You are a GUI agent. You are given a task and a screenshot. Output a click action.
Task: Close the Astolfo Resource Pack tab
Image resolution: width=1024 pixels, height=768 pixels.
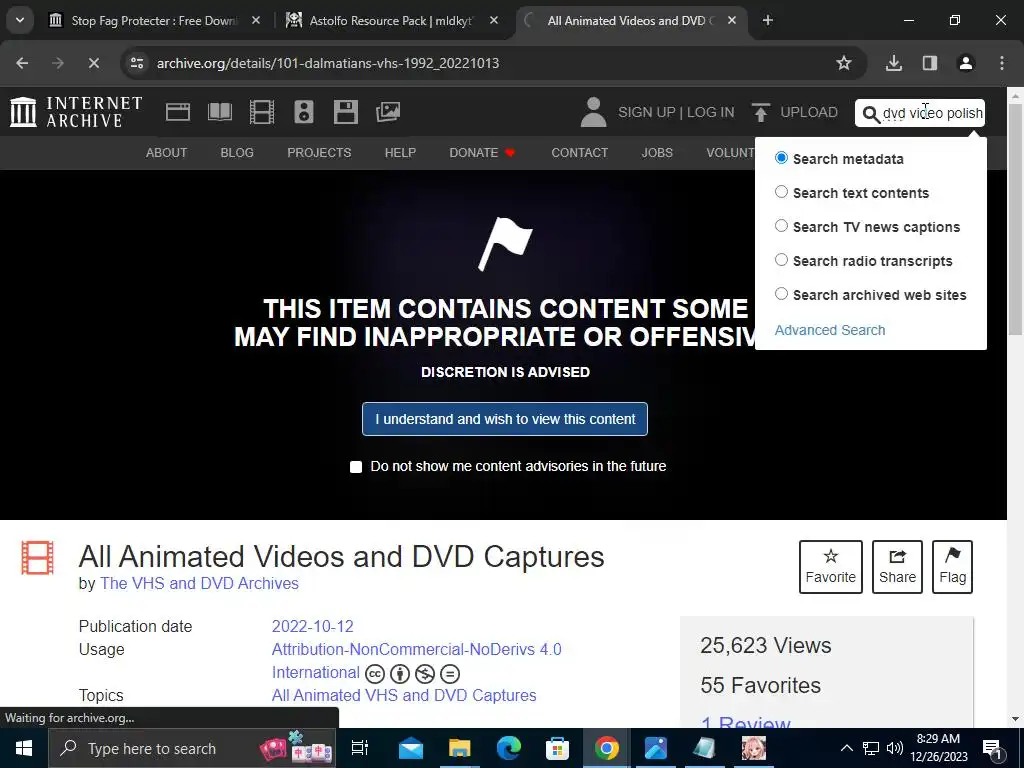(x=494, y=20)
